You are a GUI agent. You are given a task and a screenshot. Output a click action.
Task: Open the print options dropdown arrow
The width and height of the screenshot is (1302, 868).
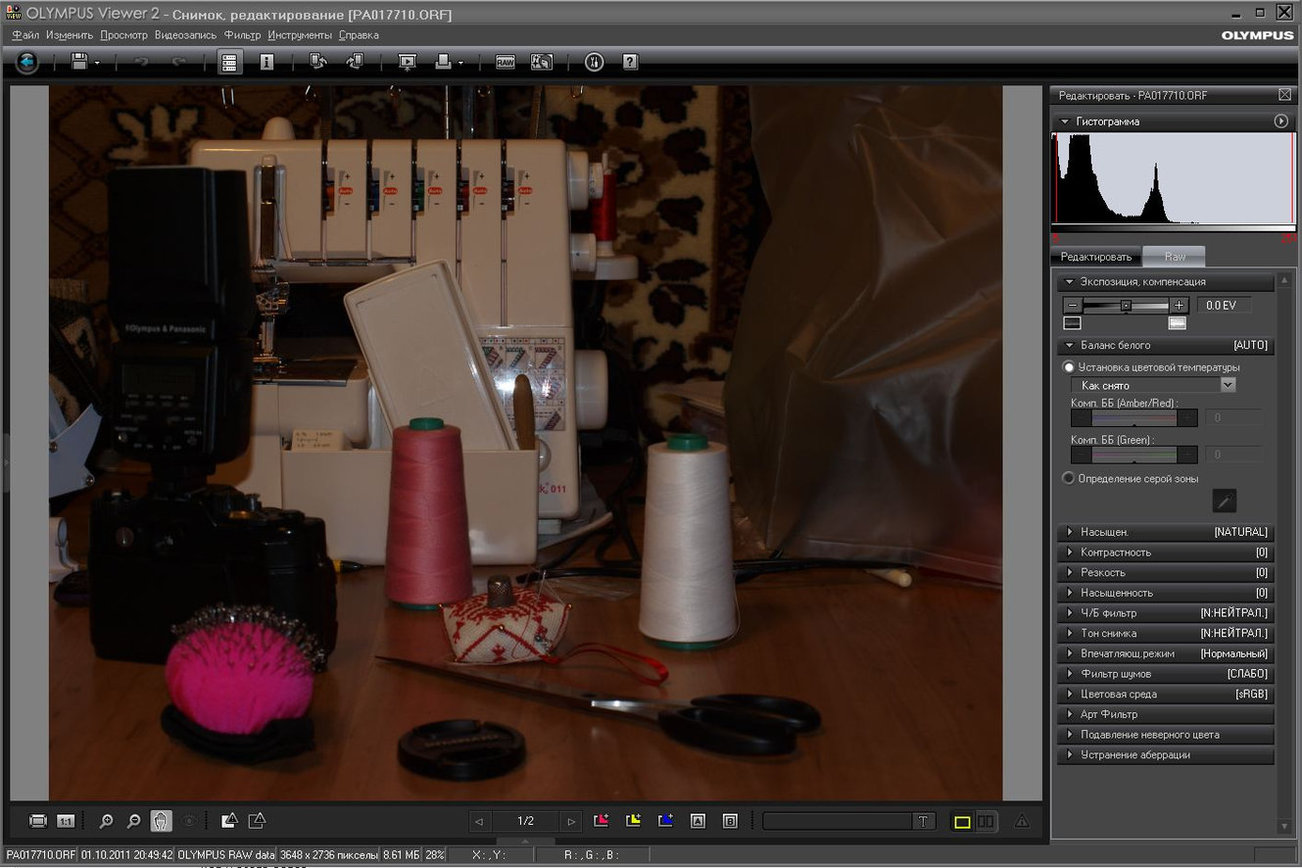tap(461, 63)
